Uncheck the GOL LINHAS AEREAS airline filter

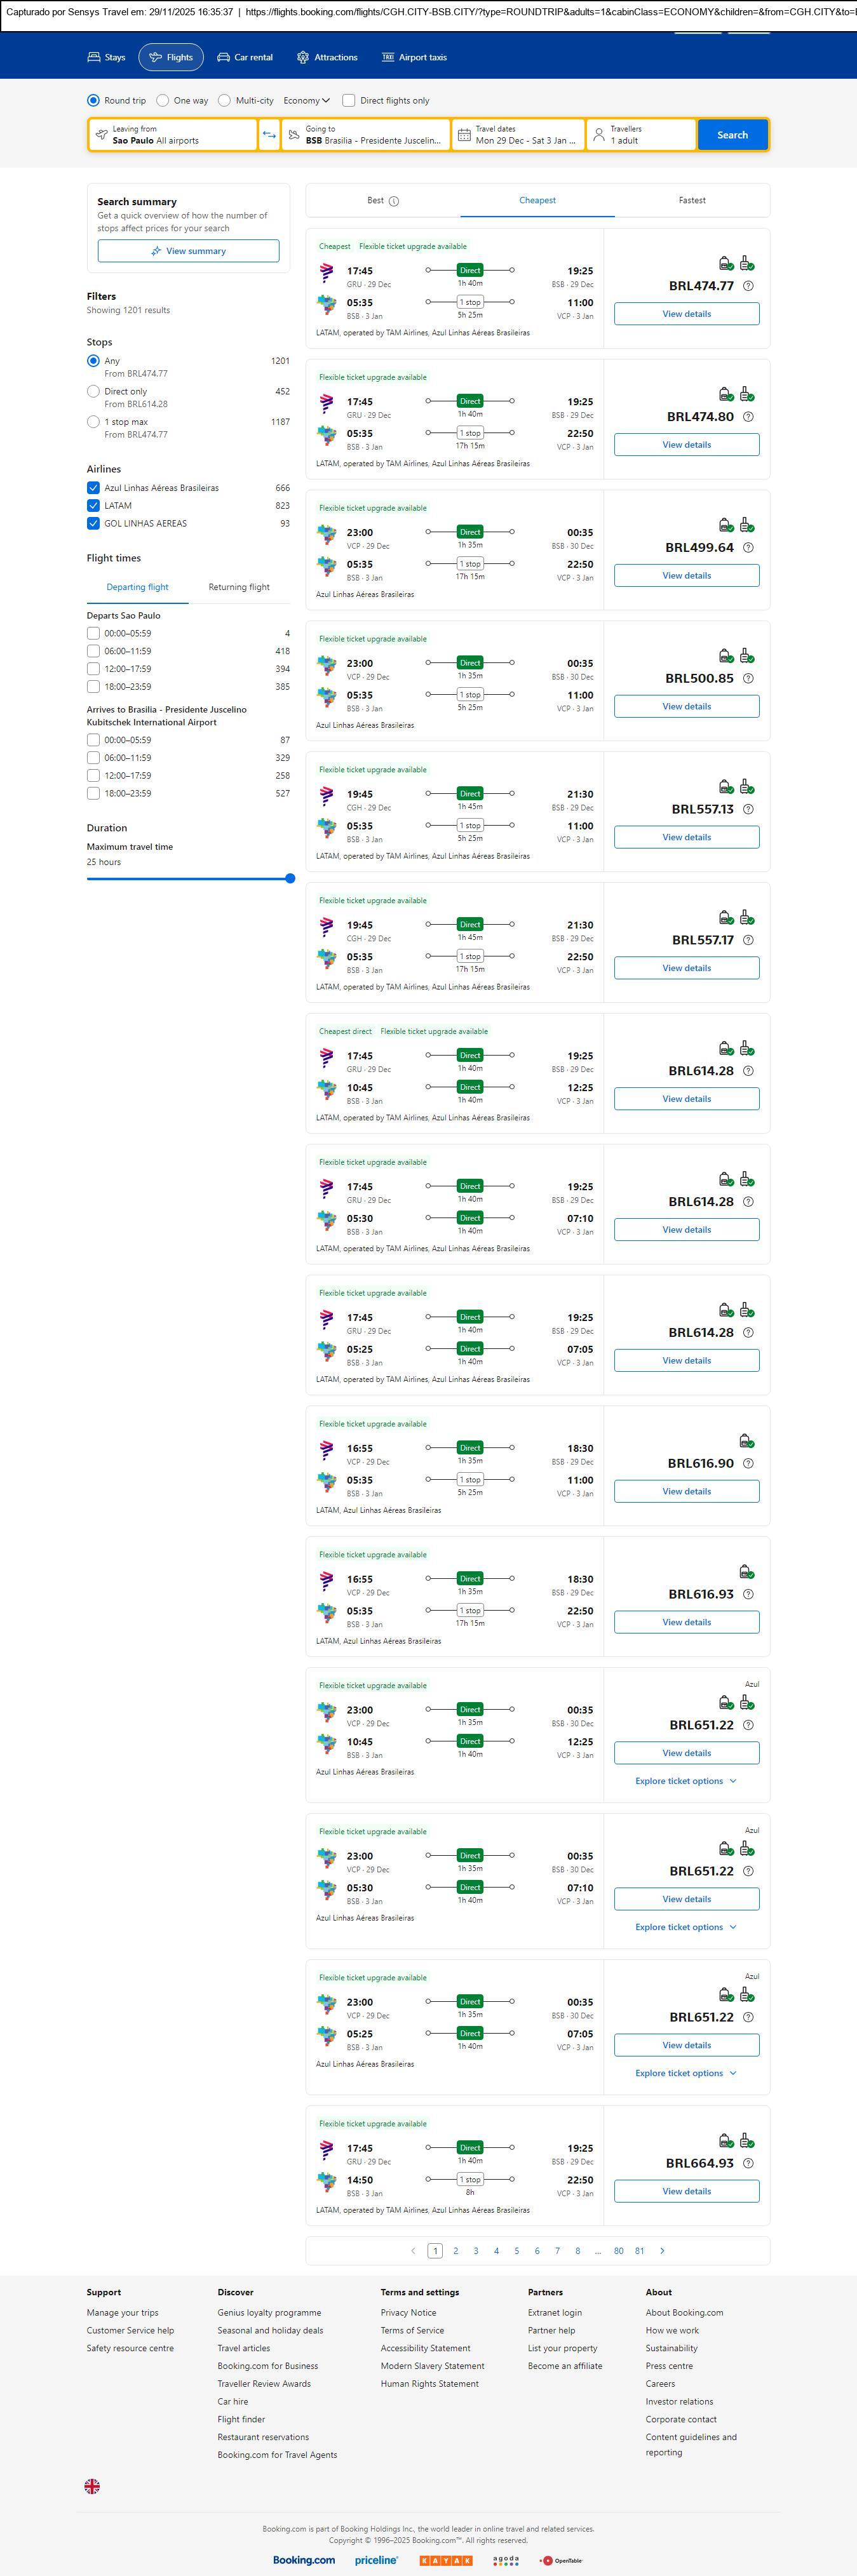(93, 523)
